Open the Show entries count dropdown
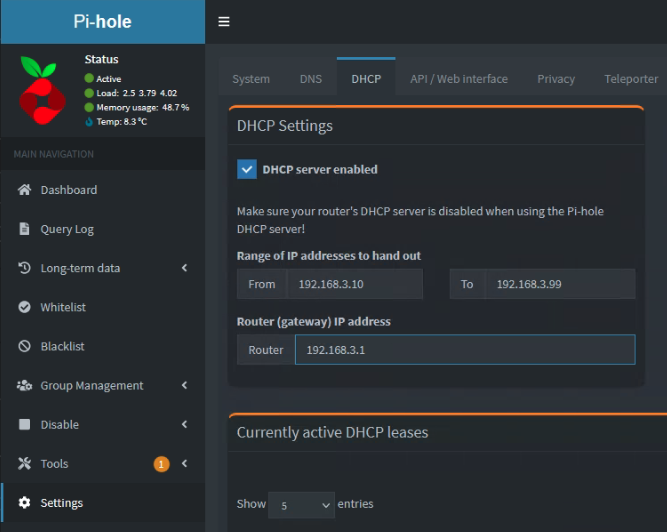 (x=301, y=505)
